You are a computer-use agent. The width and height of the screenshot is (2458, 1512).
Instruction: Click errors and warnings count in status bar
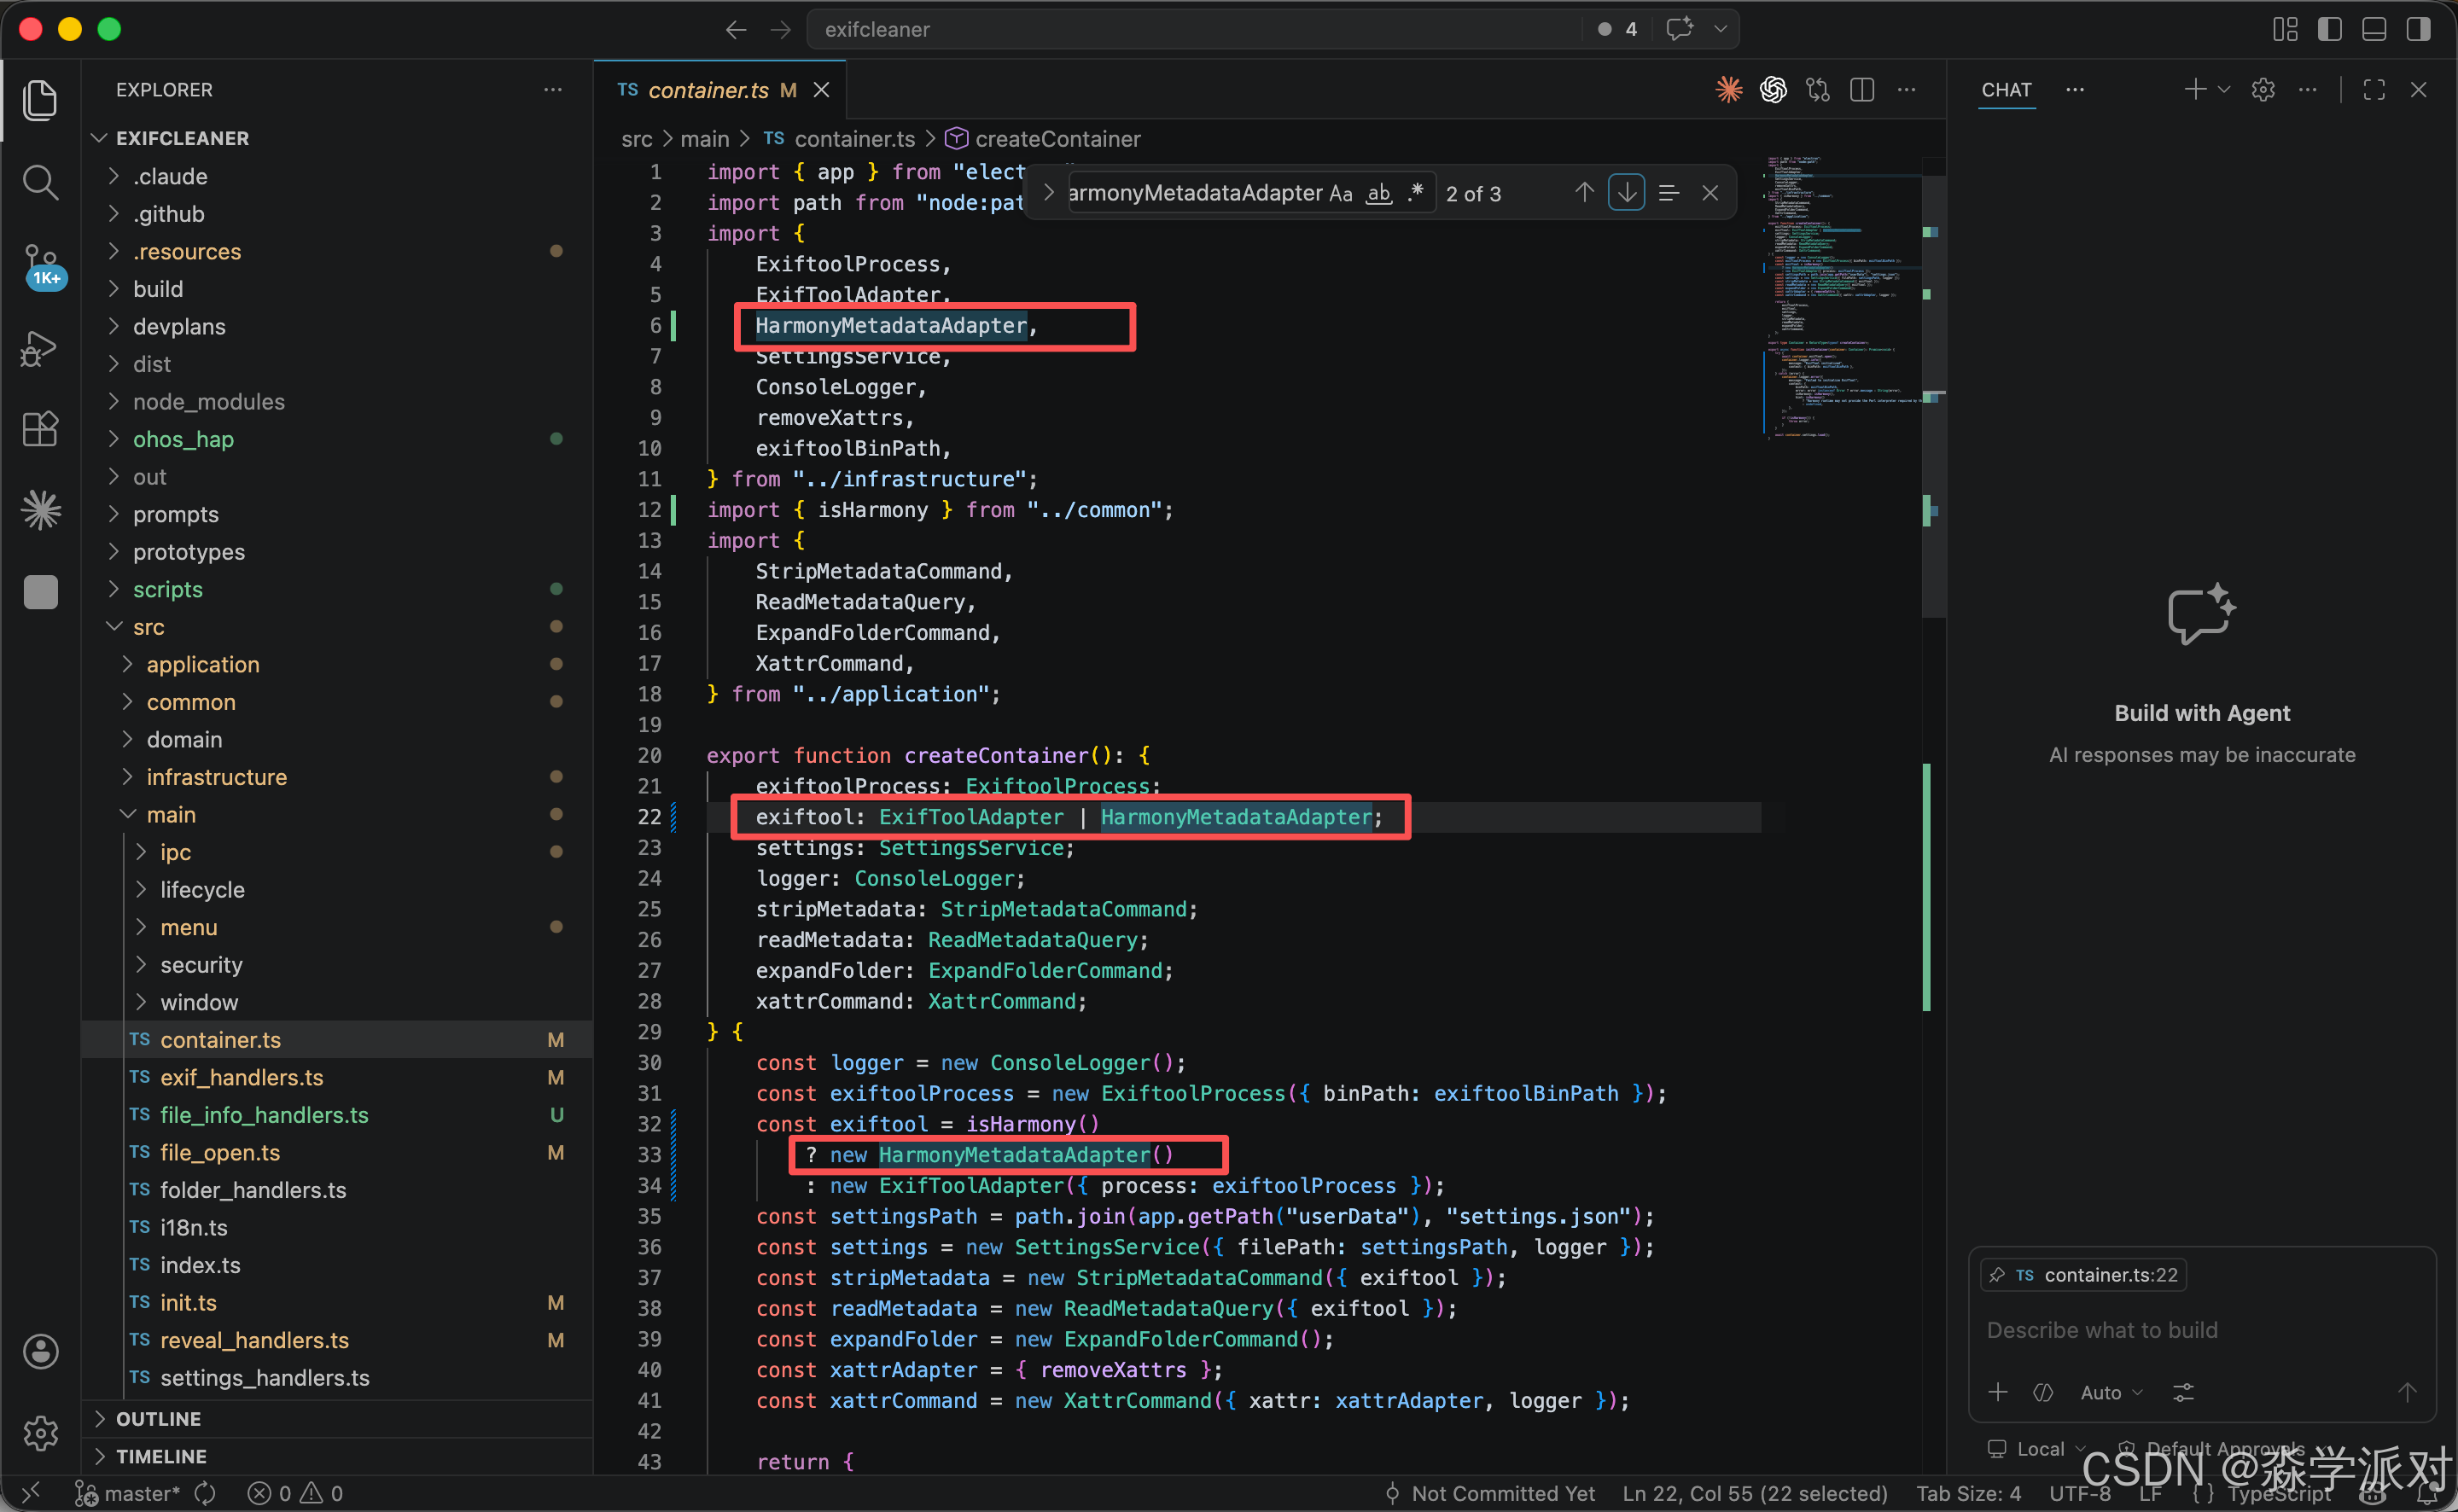tap(296, 1493)
